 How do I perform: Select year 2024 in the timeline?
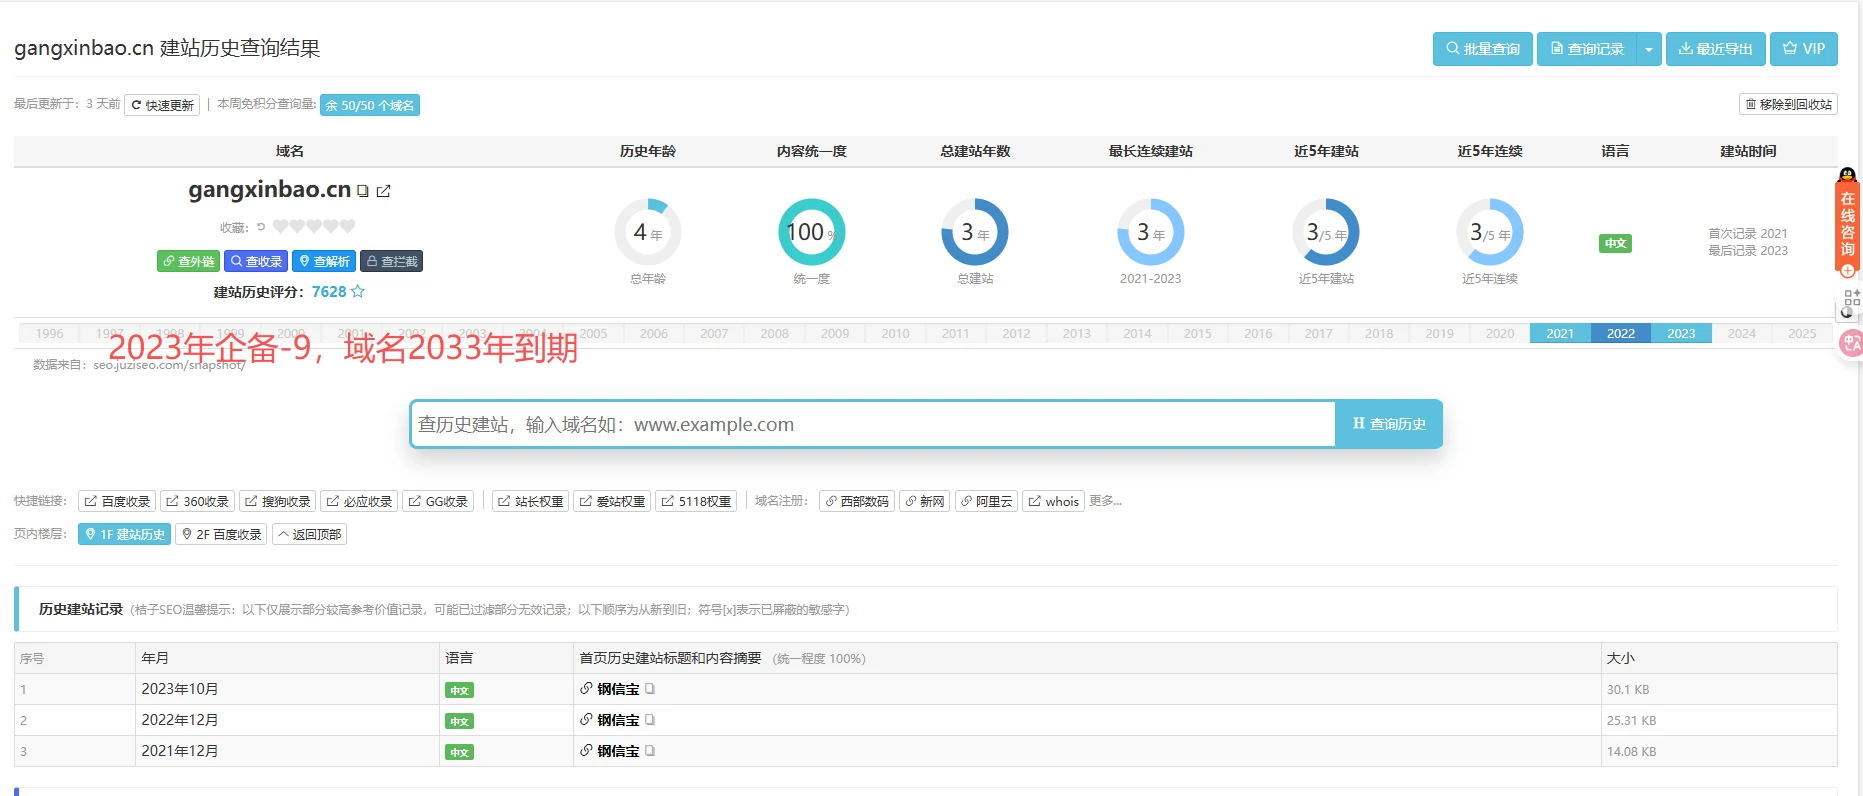pyautogui.click(x=1742, y=334)
